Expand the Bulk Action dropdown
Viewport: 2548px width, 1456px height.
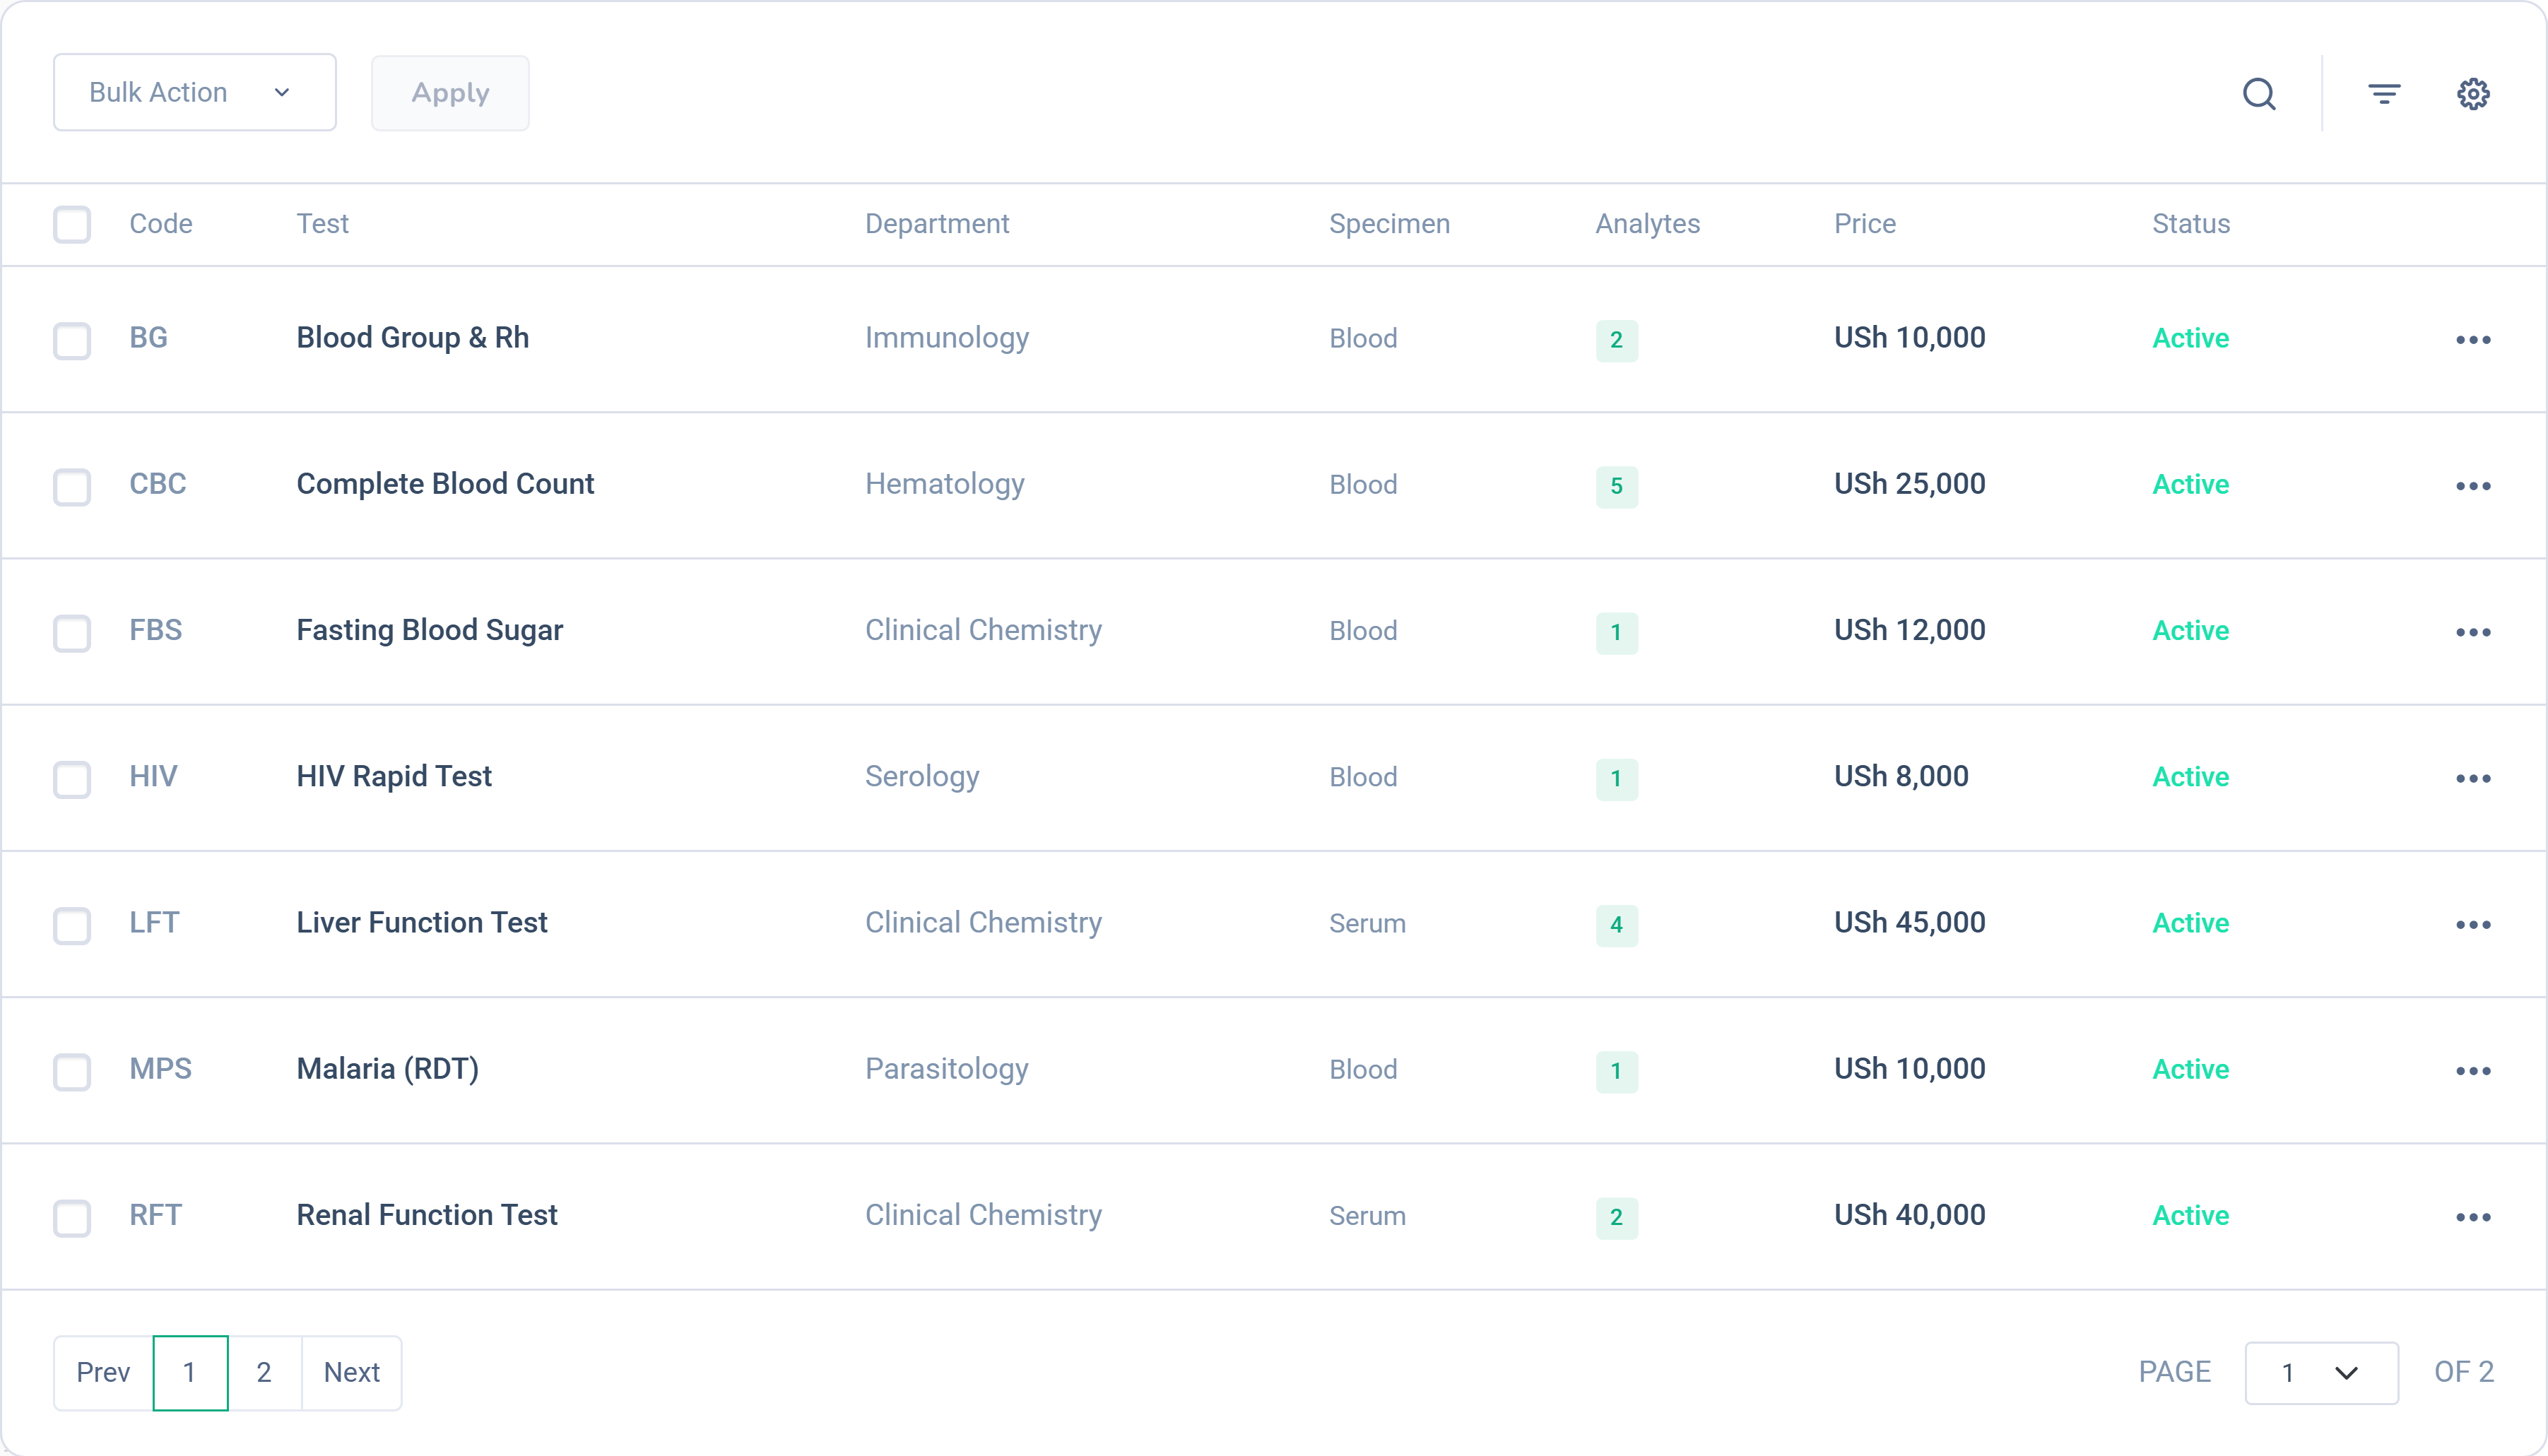[x=195, y=92]
